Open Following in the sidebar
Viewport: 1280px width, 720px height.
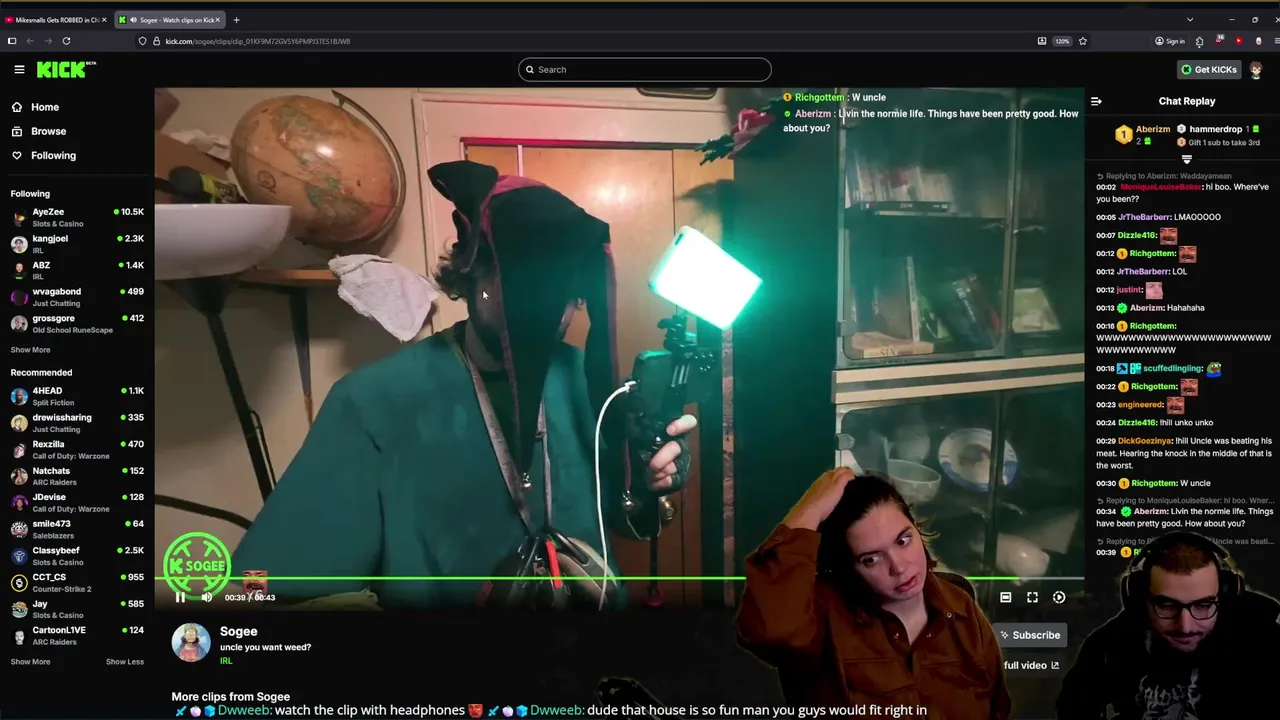(53, 155)
